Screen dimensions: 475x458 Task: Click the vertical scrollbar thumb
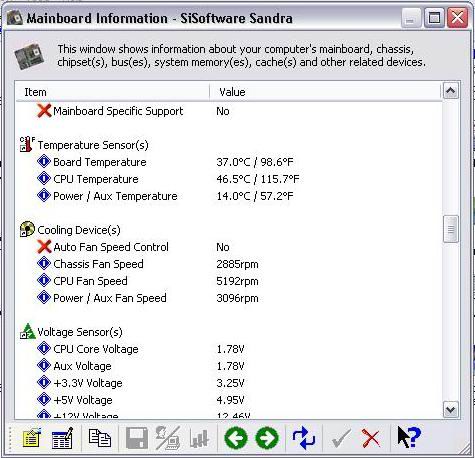tap(451, 229)
